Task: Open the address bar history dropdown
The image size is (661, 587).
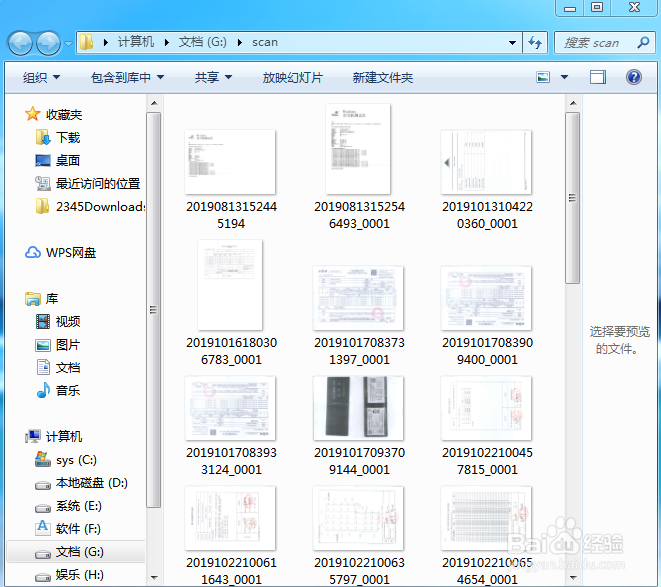Action: click(x=512, y=43)
